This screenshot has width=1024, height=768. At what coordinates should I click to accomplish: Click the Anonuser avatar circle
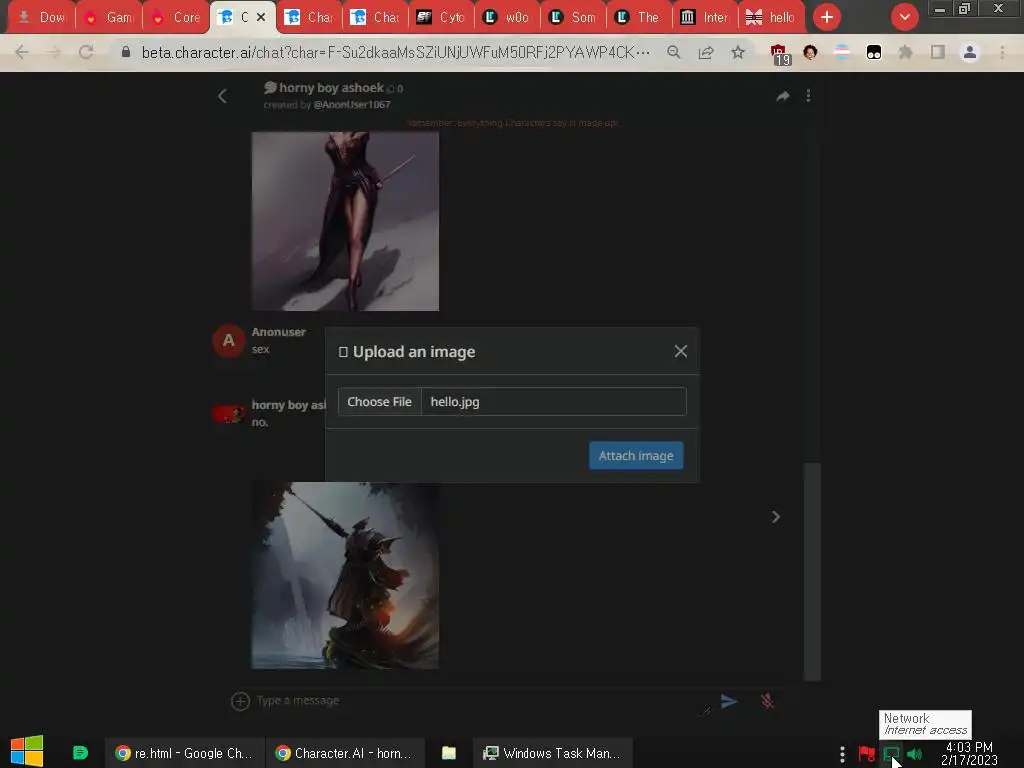[229, 340]
